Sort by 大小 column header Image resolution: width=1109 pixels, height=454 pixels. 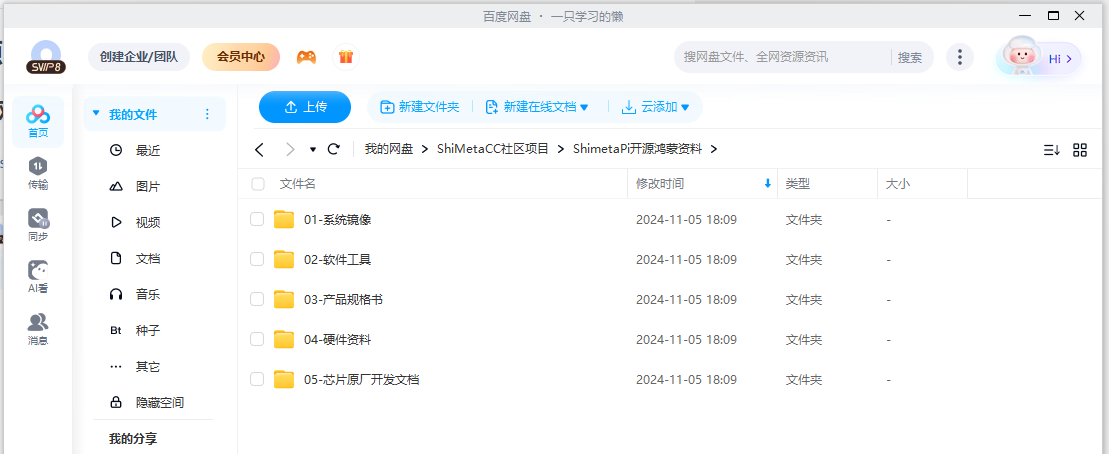click(898, 184)
